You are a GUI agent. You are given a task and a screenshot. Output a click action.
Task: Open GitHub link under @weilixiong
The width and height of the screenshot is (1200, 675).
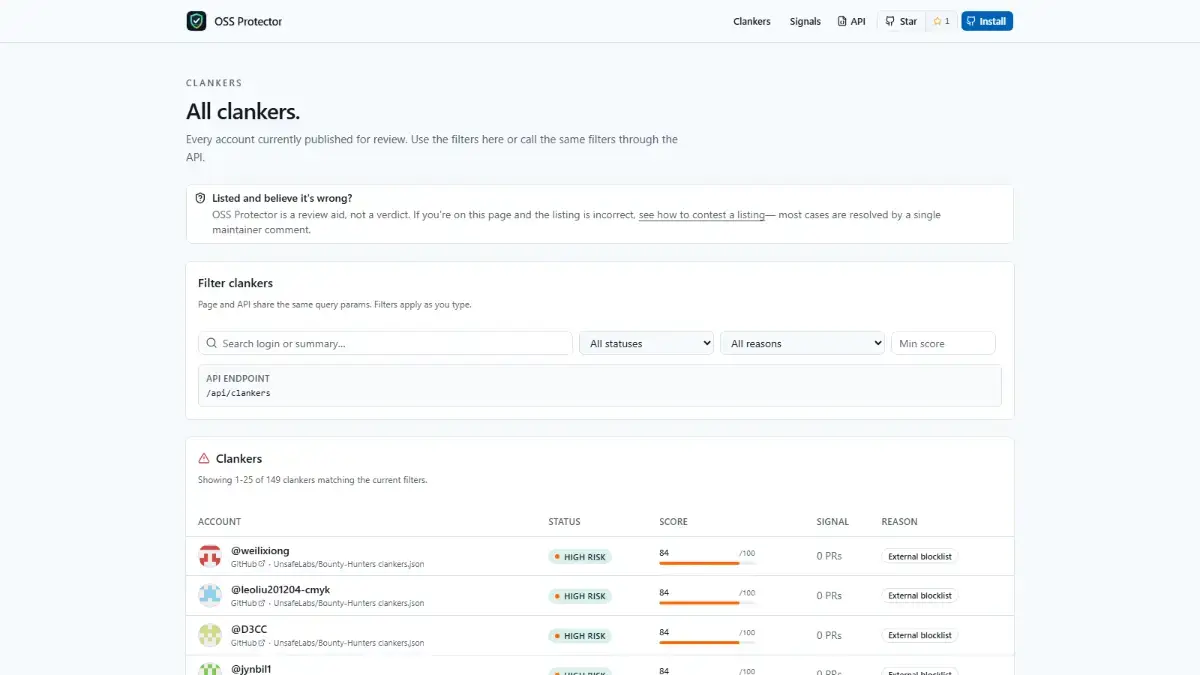[248, 564]
